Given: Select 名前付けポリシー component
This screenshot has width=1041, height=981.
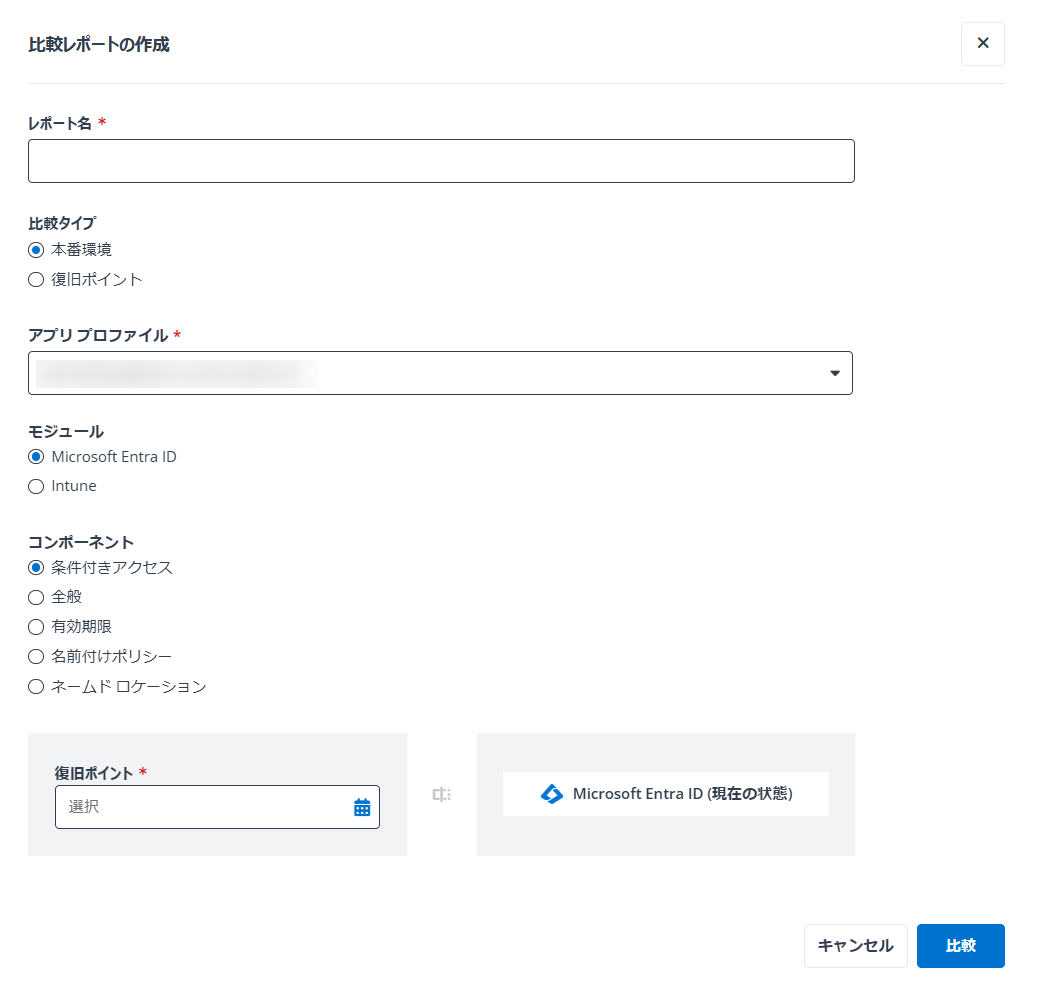Looking at the screenshot, I should pyautogui.click(x=36, y=656).
